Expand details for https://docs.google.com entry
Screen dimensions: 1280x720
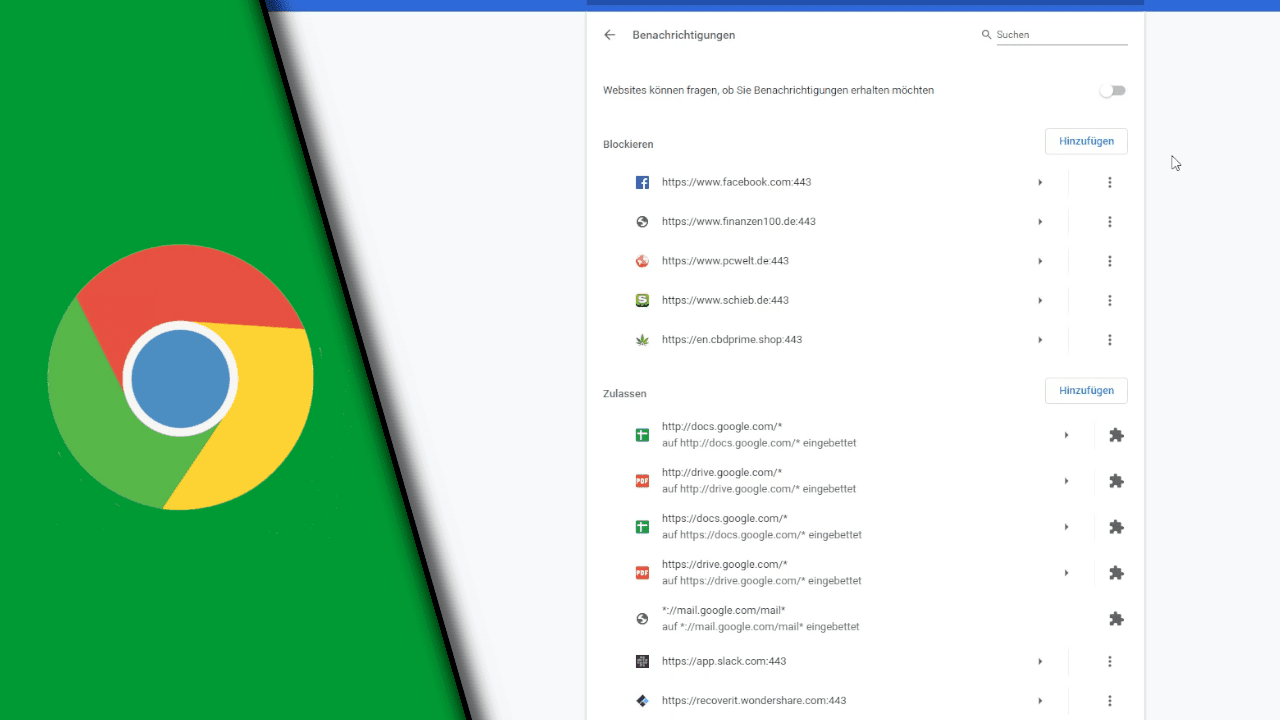[x=1067, y=527]
